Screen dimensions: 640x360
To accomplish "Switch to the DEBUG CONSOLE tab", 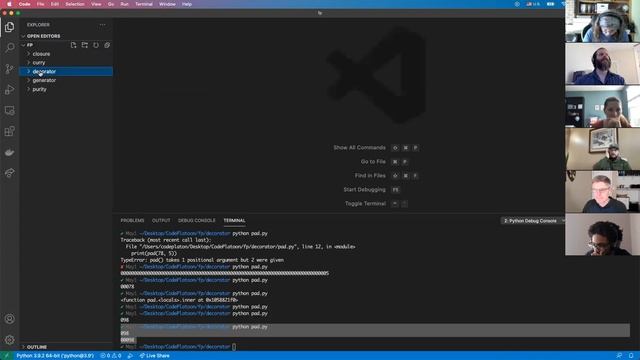I will pos(196,220).
